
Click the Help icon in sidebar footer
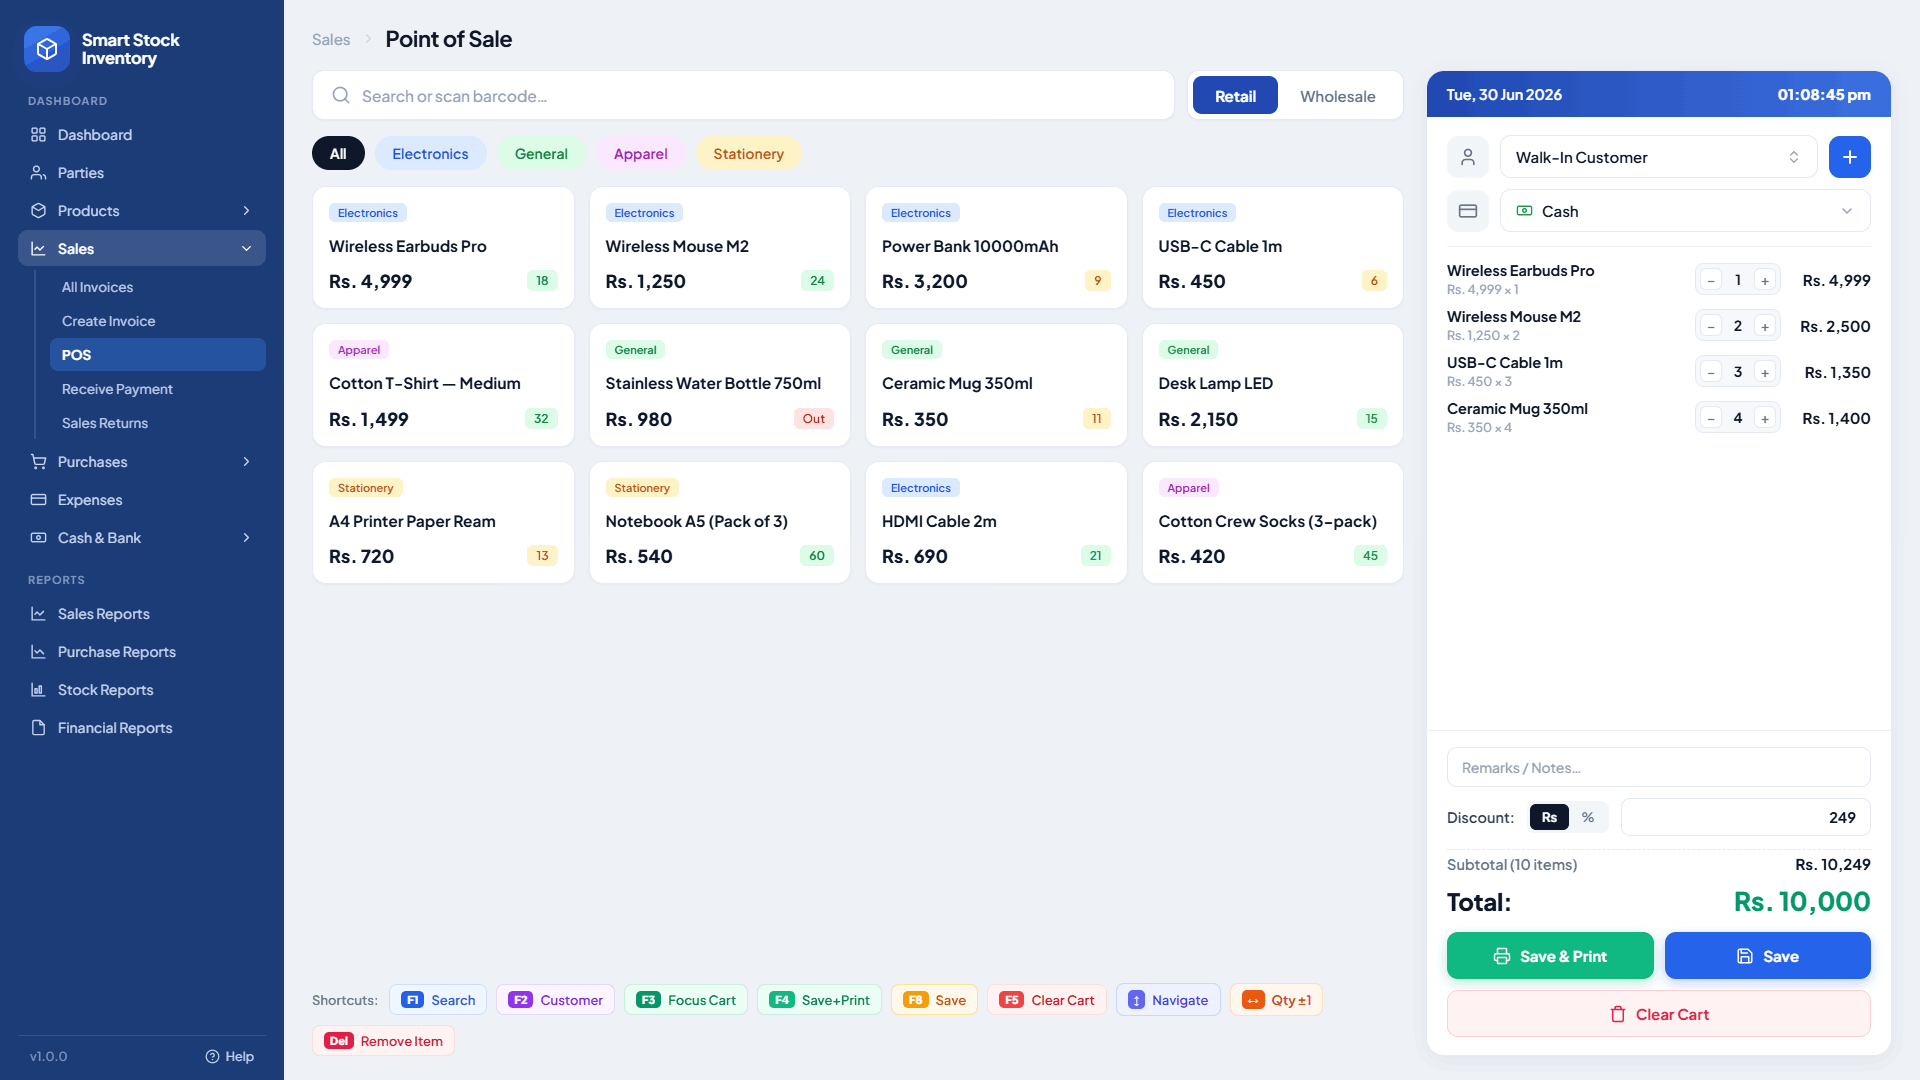[x=212, y=1057]
